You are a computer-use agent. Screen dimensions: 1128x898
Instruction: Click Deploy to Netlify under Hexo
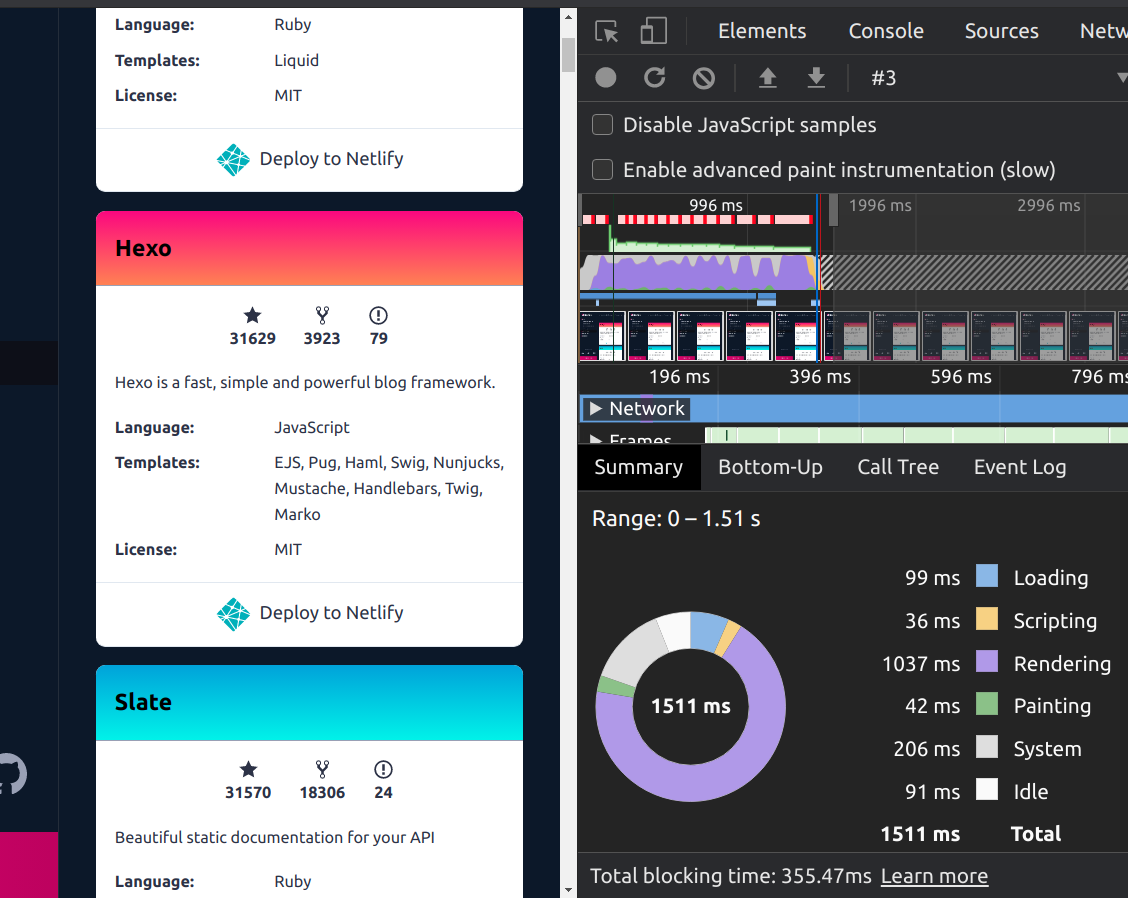(x=331, y=613)
